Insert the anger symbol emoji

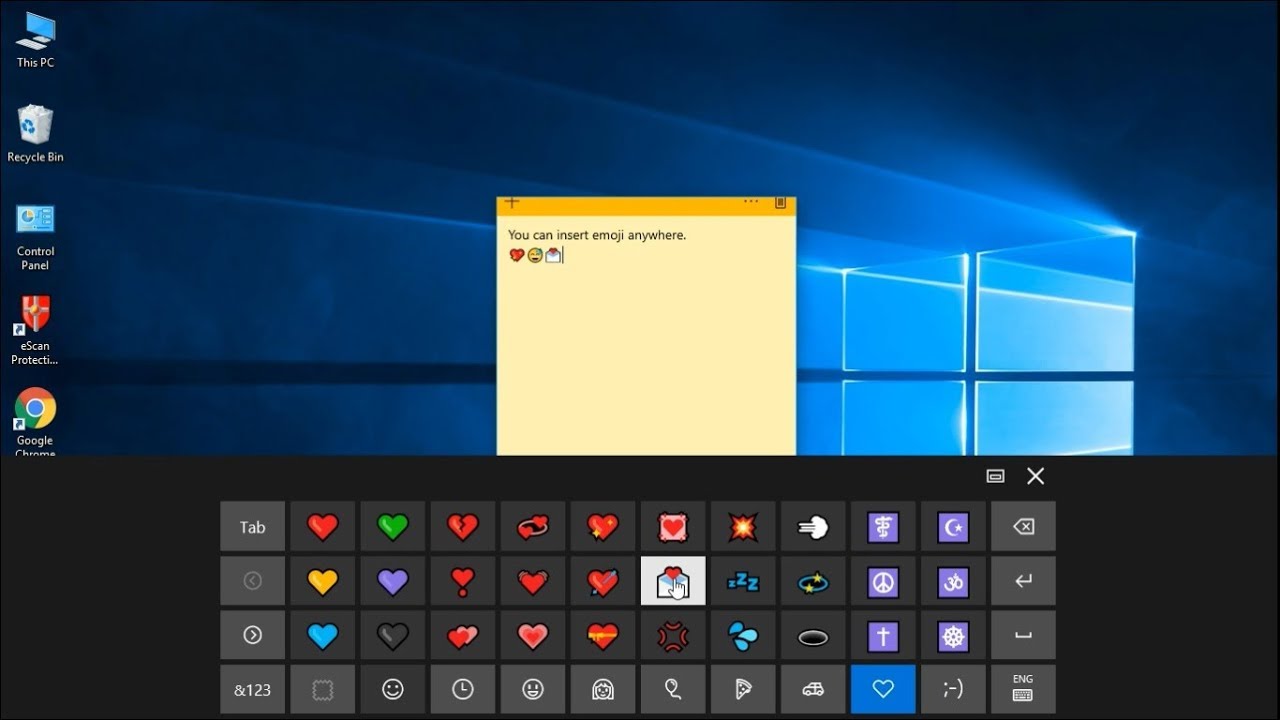pyautogui.click(x=672, y=635)
